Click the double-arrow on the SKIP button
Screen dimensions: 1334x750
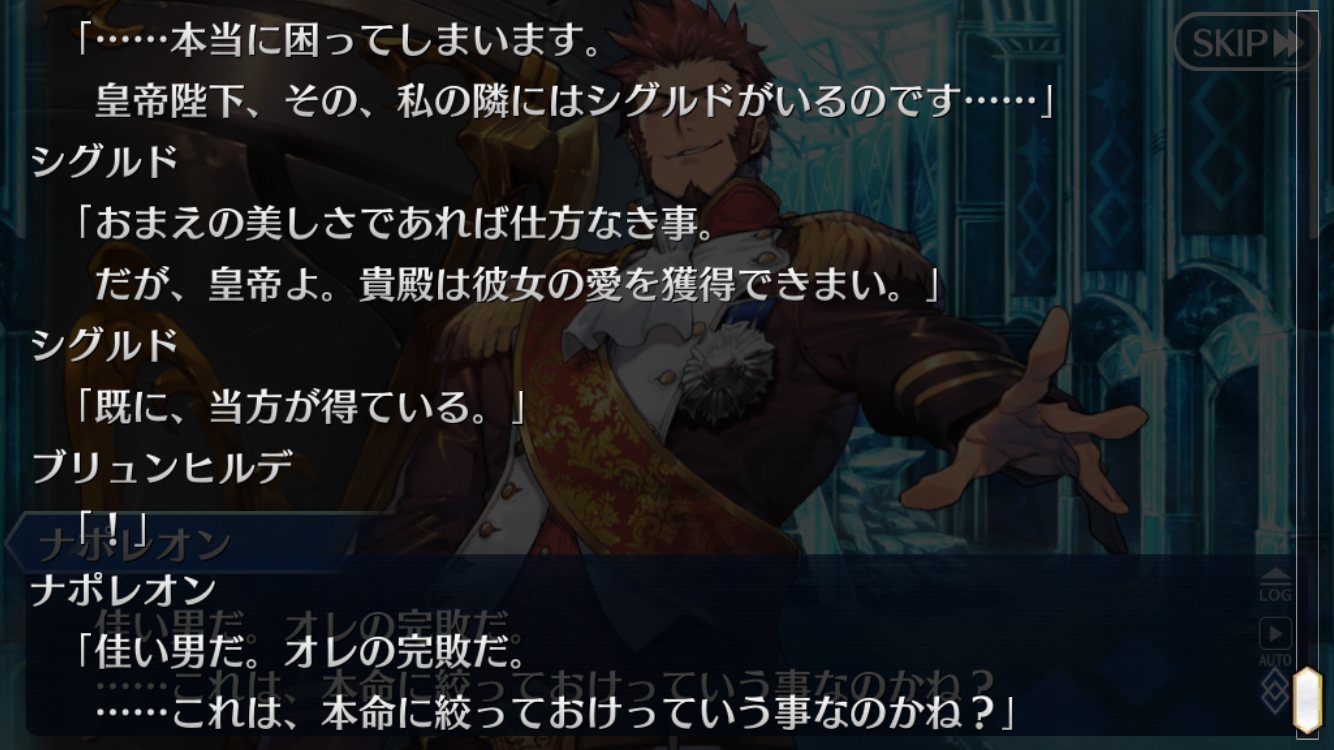click(1286, 42)
